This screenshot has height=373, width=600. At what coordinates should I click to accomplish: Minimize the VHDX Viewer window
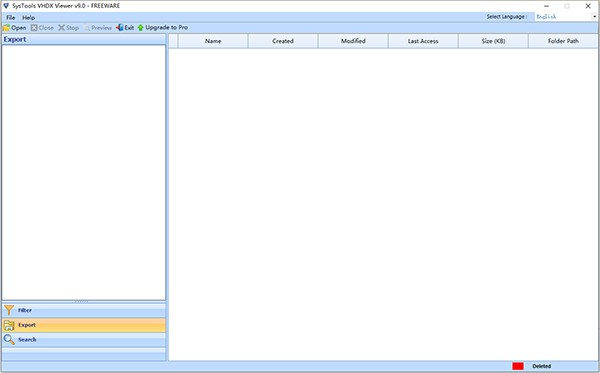click(546, 6)
